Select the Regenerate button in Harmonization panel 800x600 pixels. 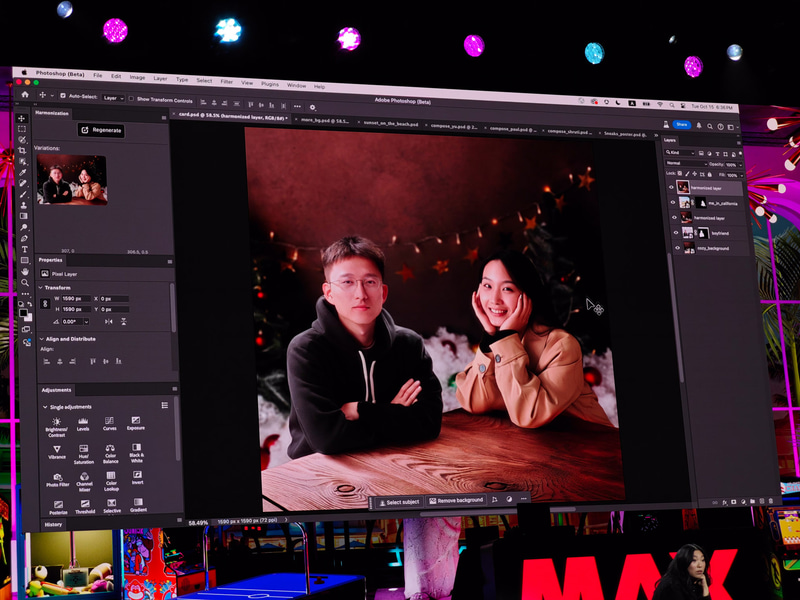point(102,130)
